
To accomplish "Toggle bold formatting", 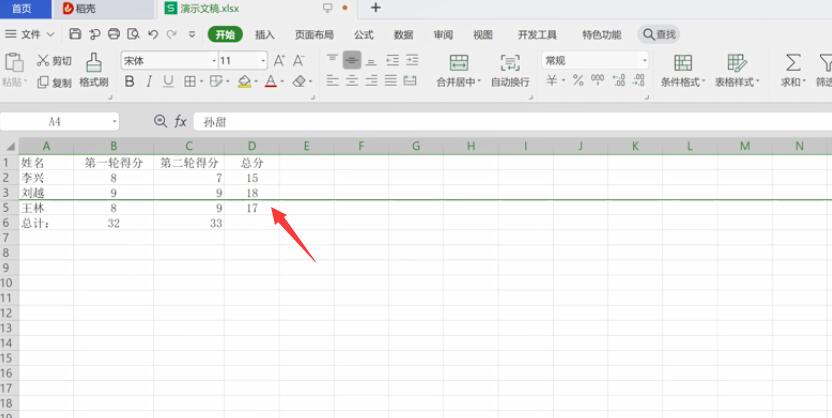I will (129, 81).
